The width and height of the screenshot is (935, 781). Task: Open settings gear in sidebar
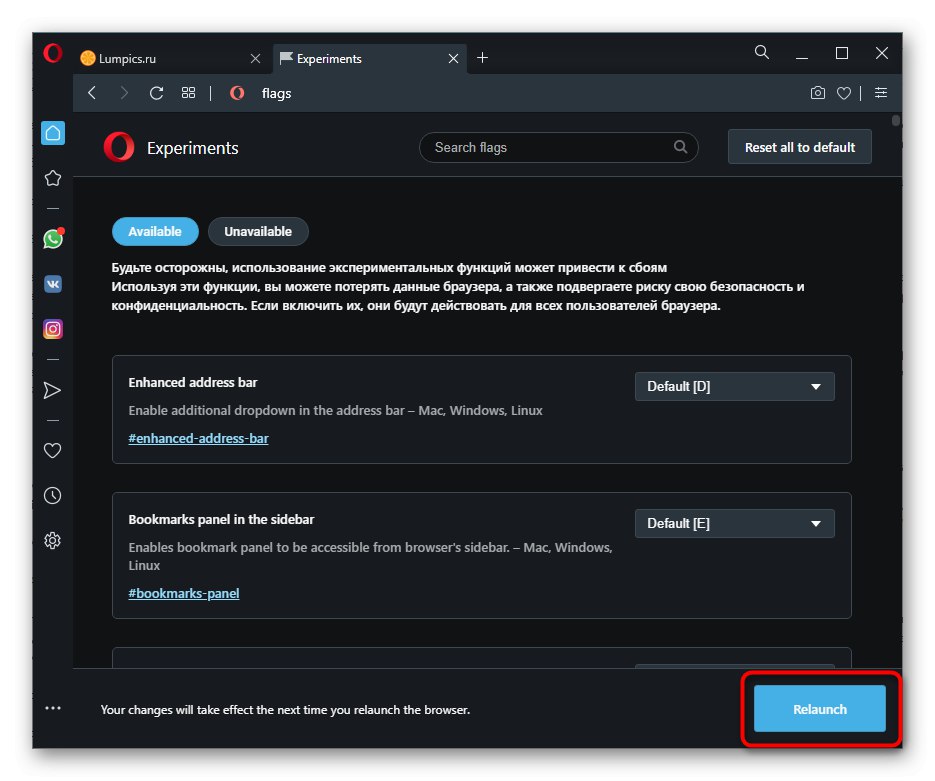53,541
